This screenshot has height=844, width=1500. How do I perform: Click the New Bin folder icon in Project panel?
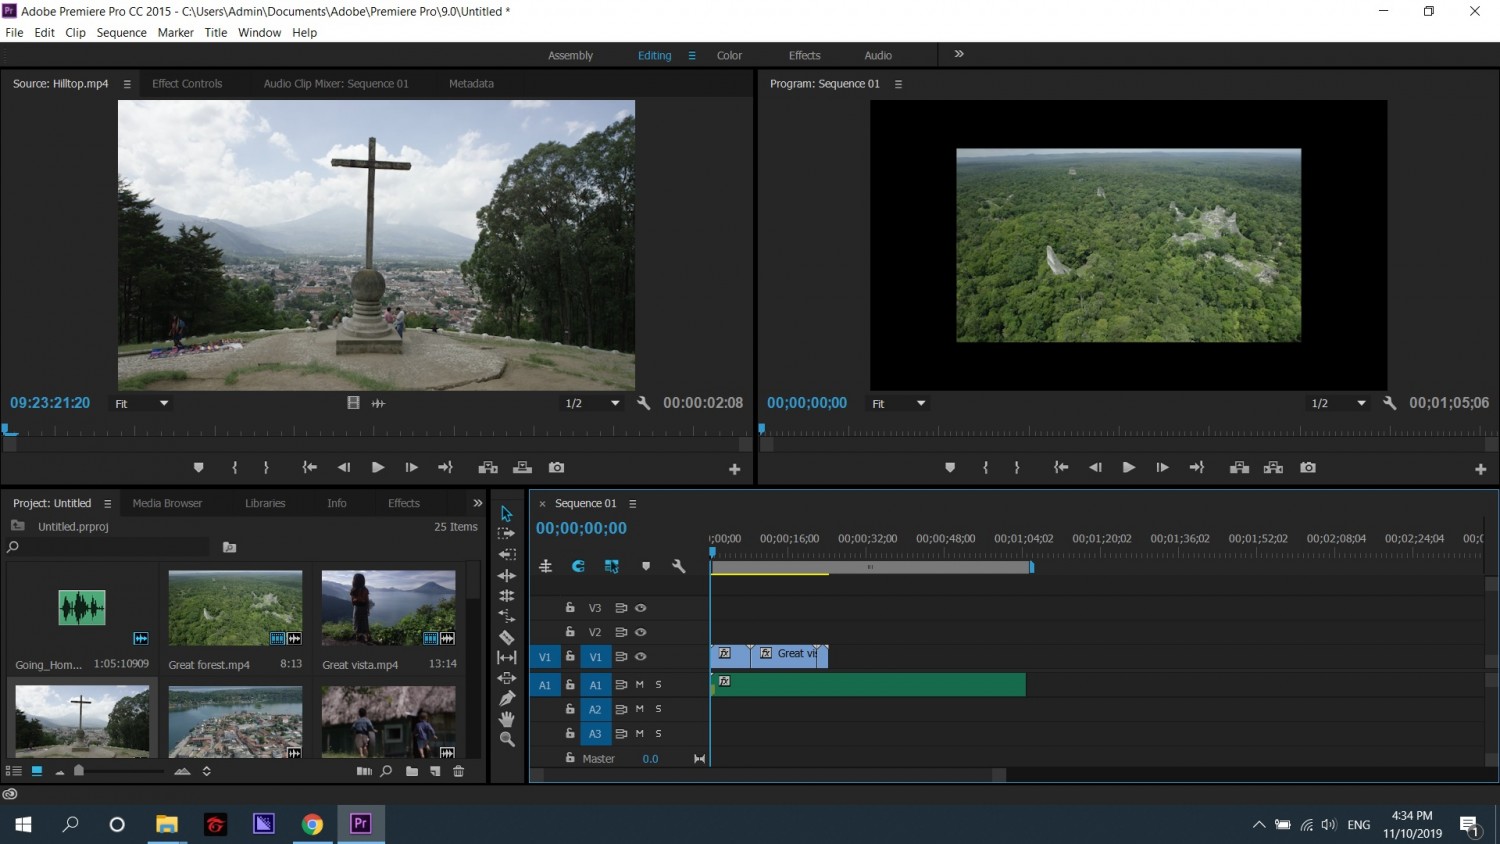point(412,771)
